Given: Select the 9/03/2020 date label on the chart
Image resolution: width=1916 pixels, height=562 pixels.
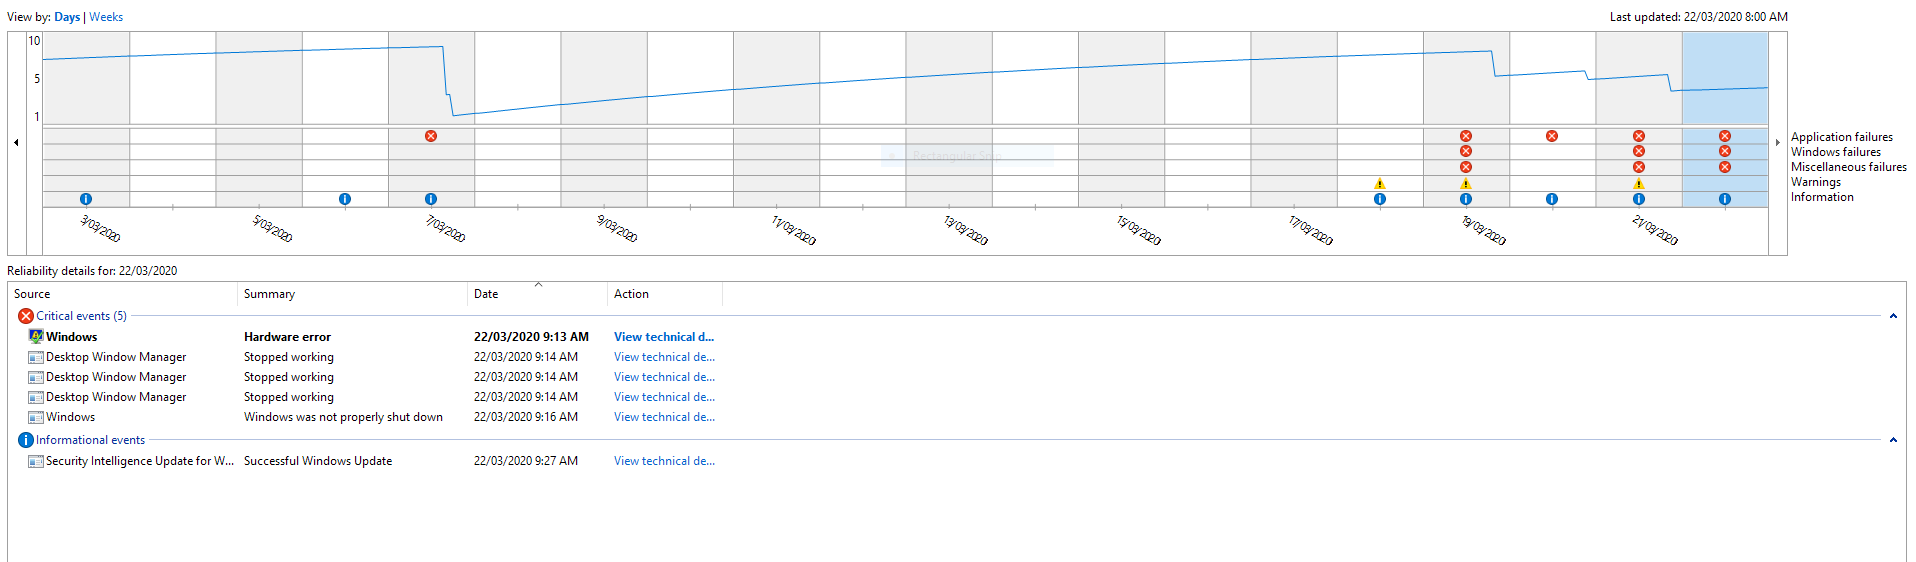Looking at the screenshot, I should [617, 228].
